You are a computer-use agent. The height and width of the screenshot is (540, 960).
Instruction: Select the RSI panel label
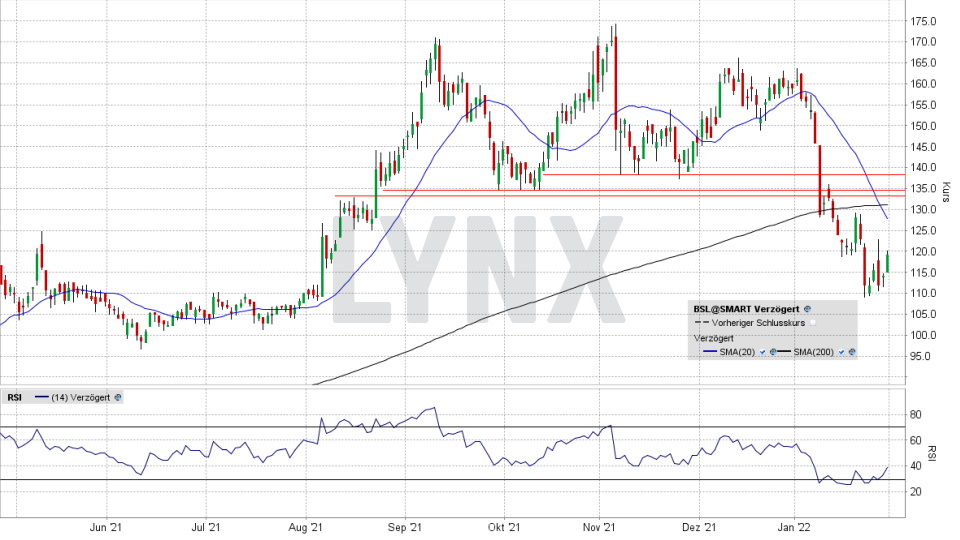(x=15, y=397)
